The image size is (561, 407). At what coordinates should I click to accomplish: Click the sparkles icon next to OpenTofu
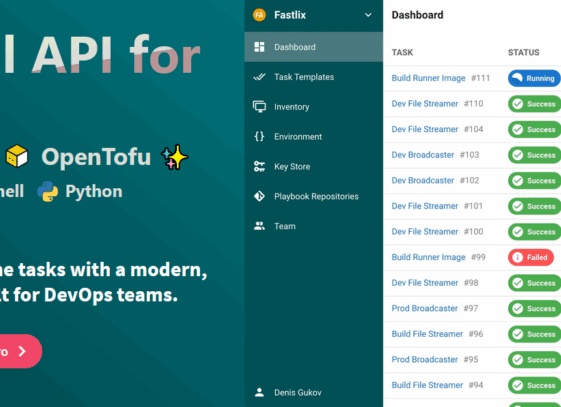174,157
